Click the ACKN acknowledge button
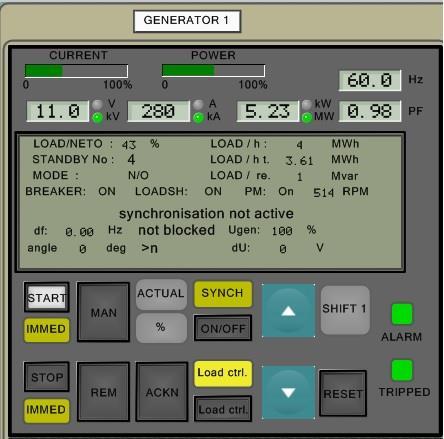The height and width of the screenshot is (439, 444). tap(162, 392)
